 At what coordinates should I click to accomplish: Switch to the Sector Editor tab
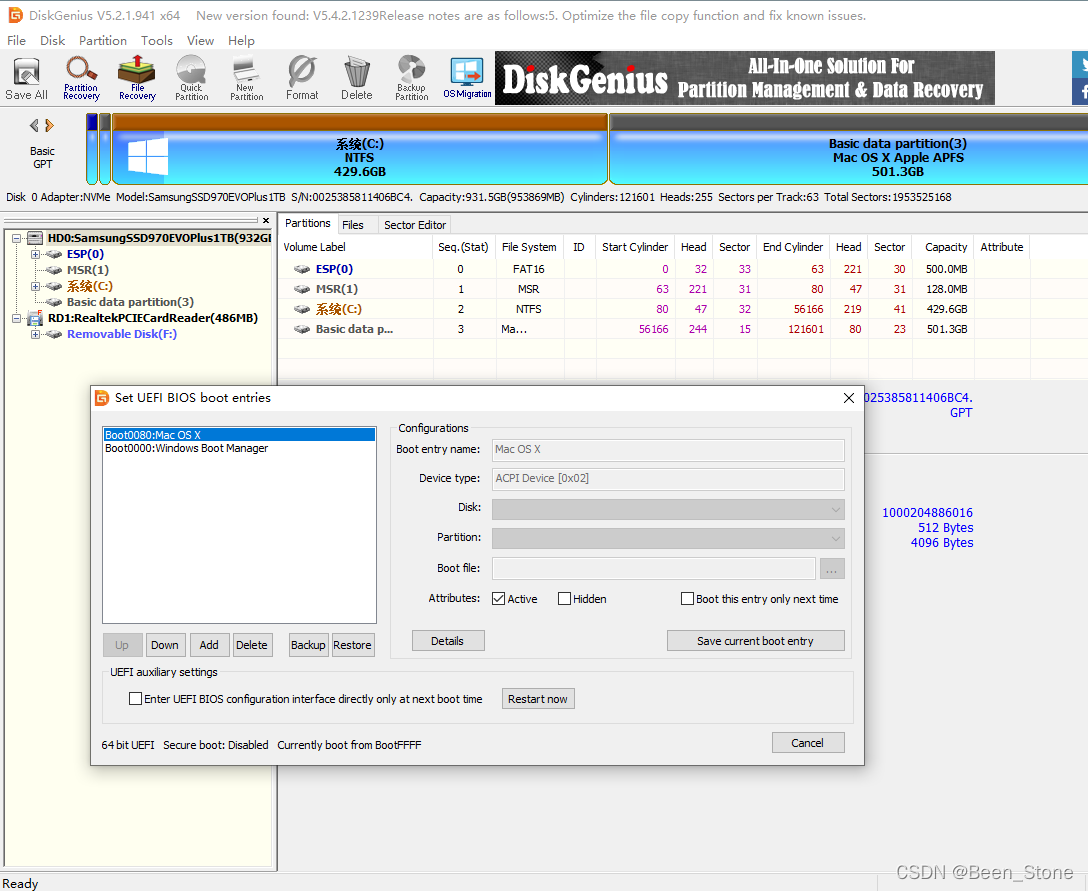click(x=415, y=225)
